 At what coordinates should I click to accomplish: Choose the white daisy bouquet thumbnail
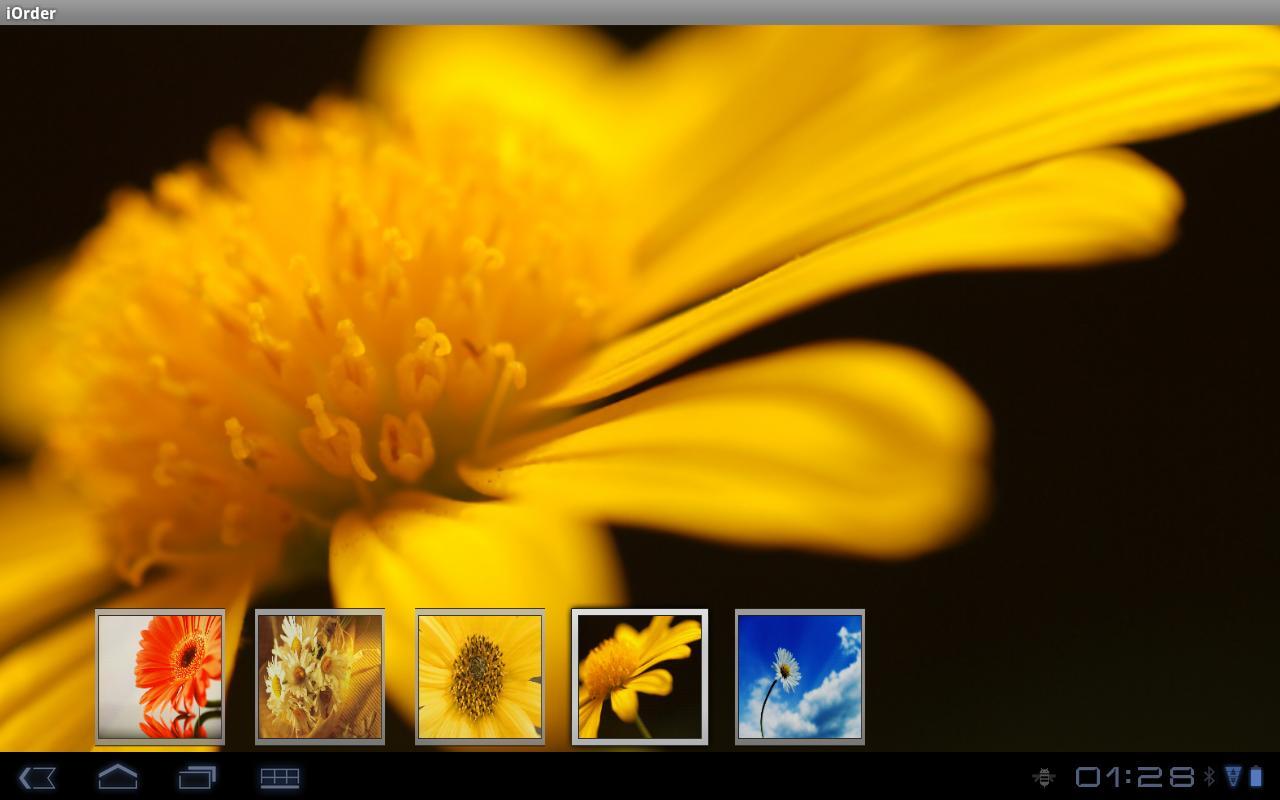320,677
